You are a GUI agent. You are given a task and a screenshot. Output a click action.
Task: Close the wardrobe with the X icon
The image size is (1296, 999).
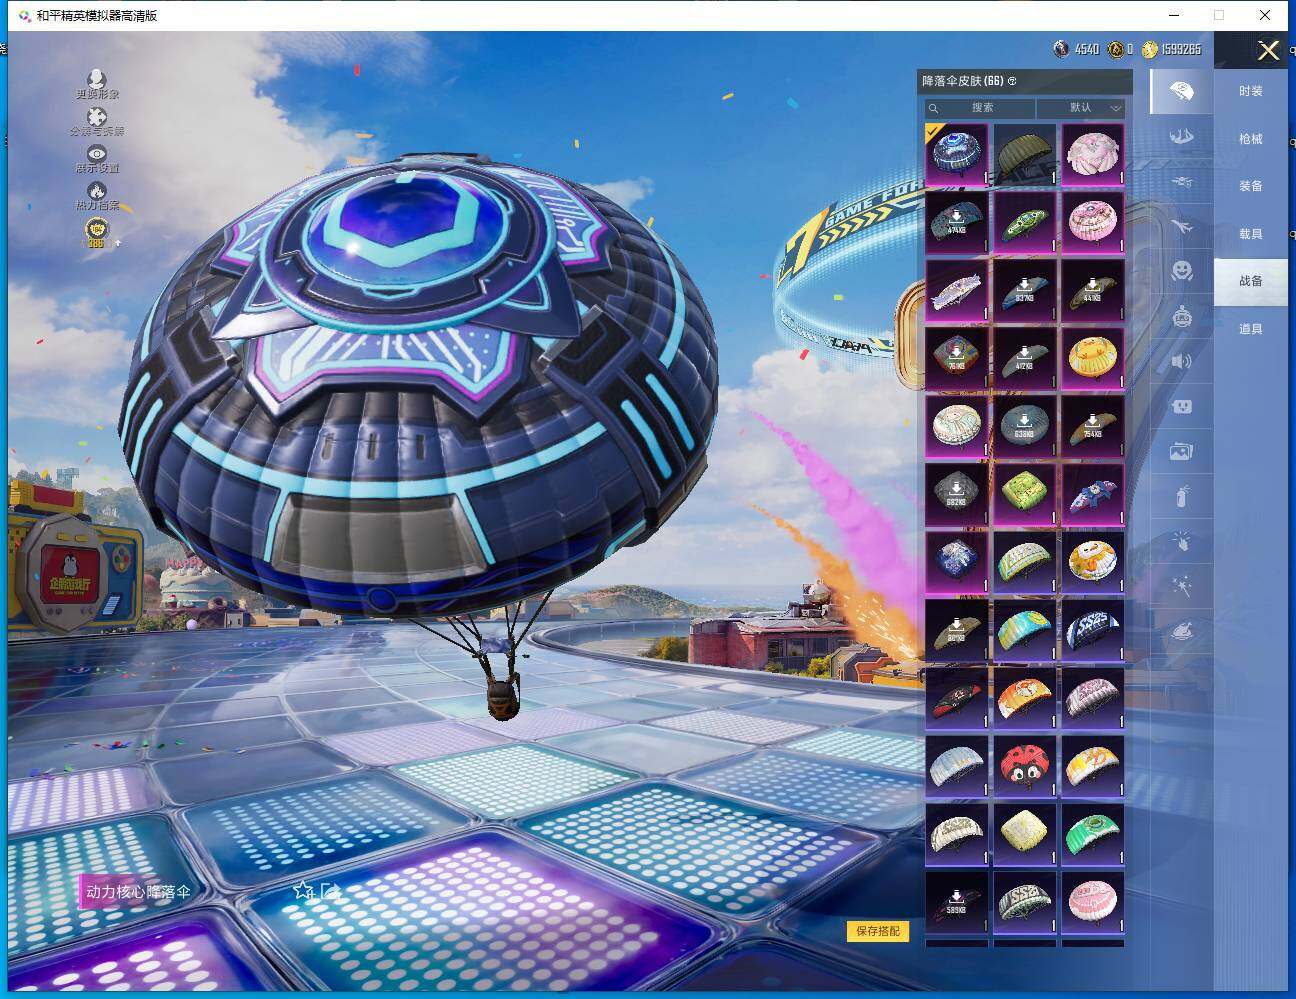1268,50
